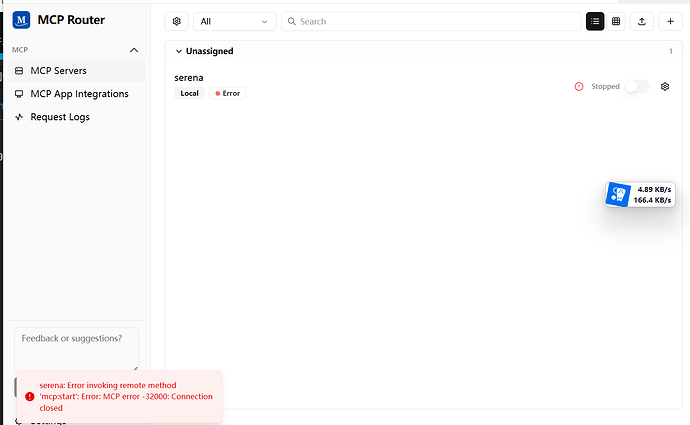Click the red alert icon in error toast
690x425 pixels.
pos(29,396)
